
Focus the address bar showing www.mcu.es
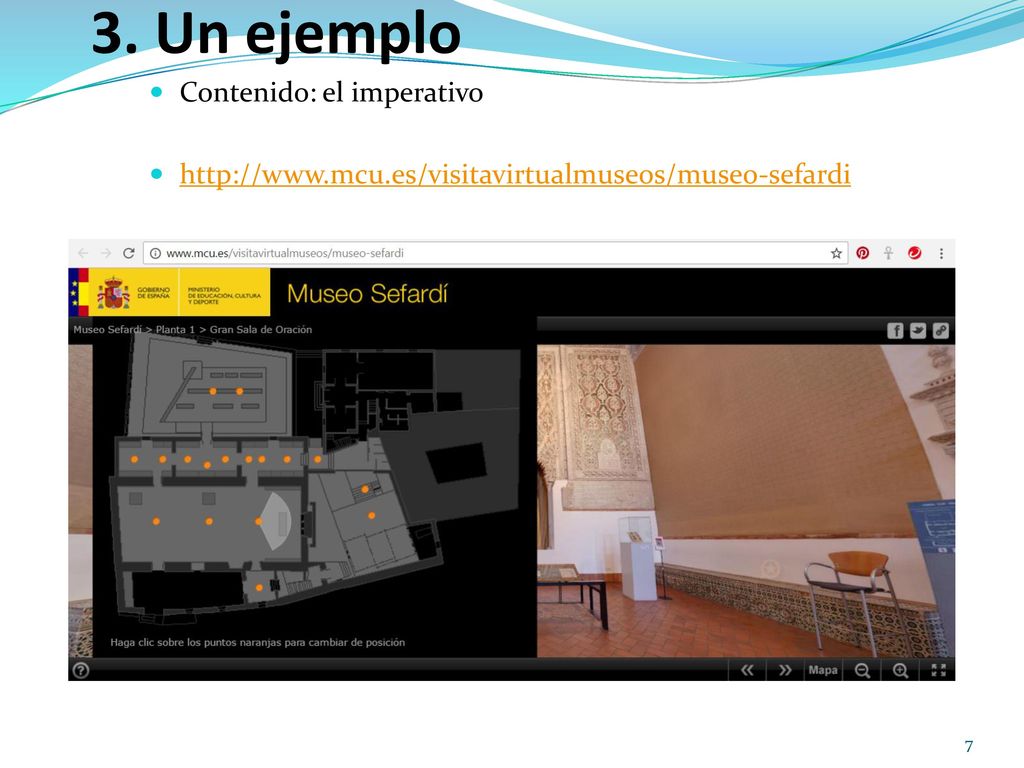point(495,253)
